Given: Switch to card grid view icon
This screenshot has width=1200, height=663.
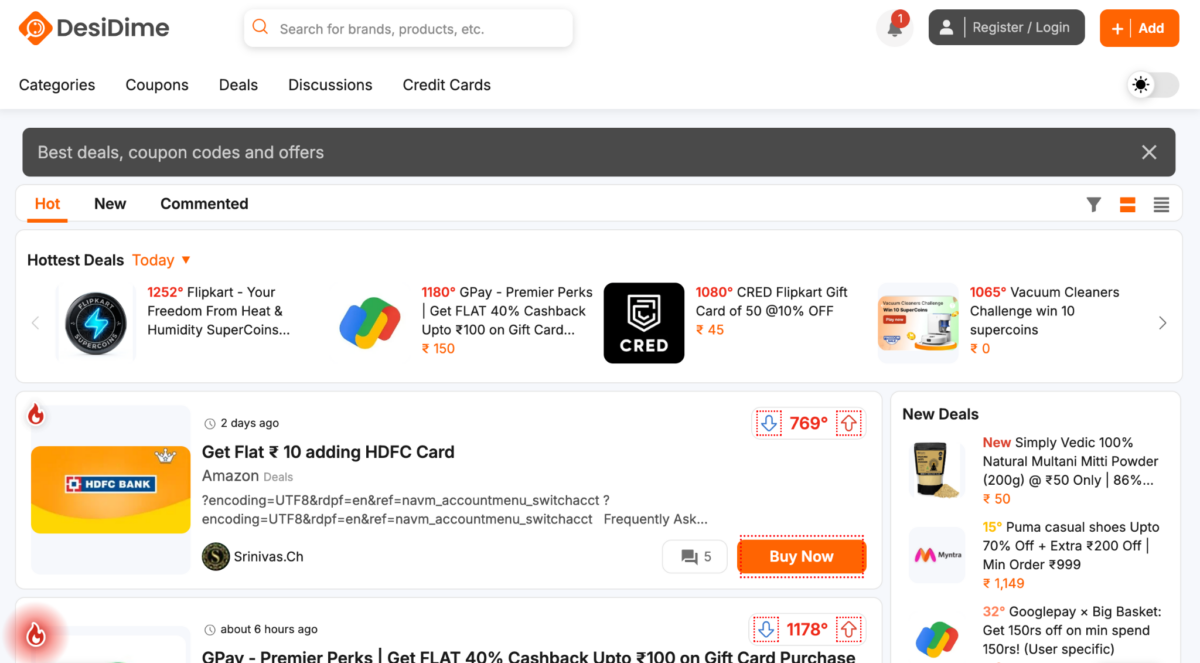Looking at the screenshot, I should point(1127,204).
